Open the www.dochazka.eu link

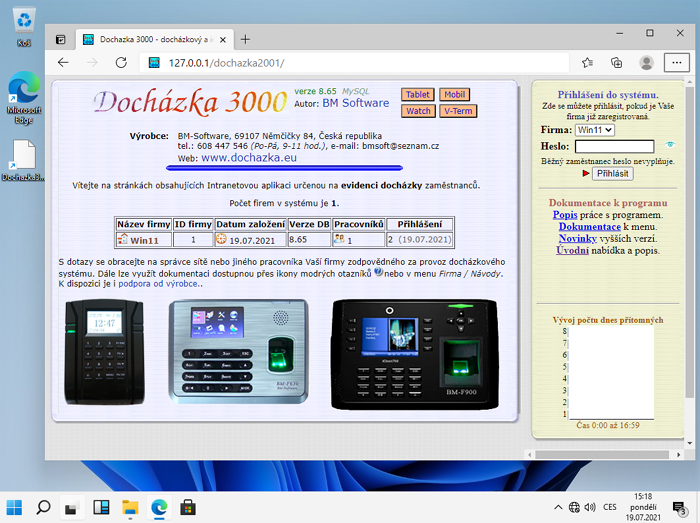click(249, 158)
